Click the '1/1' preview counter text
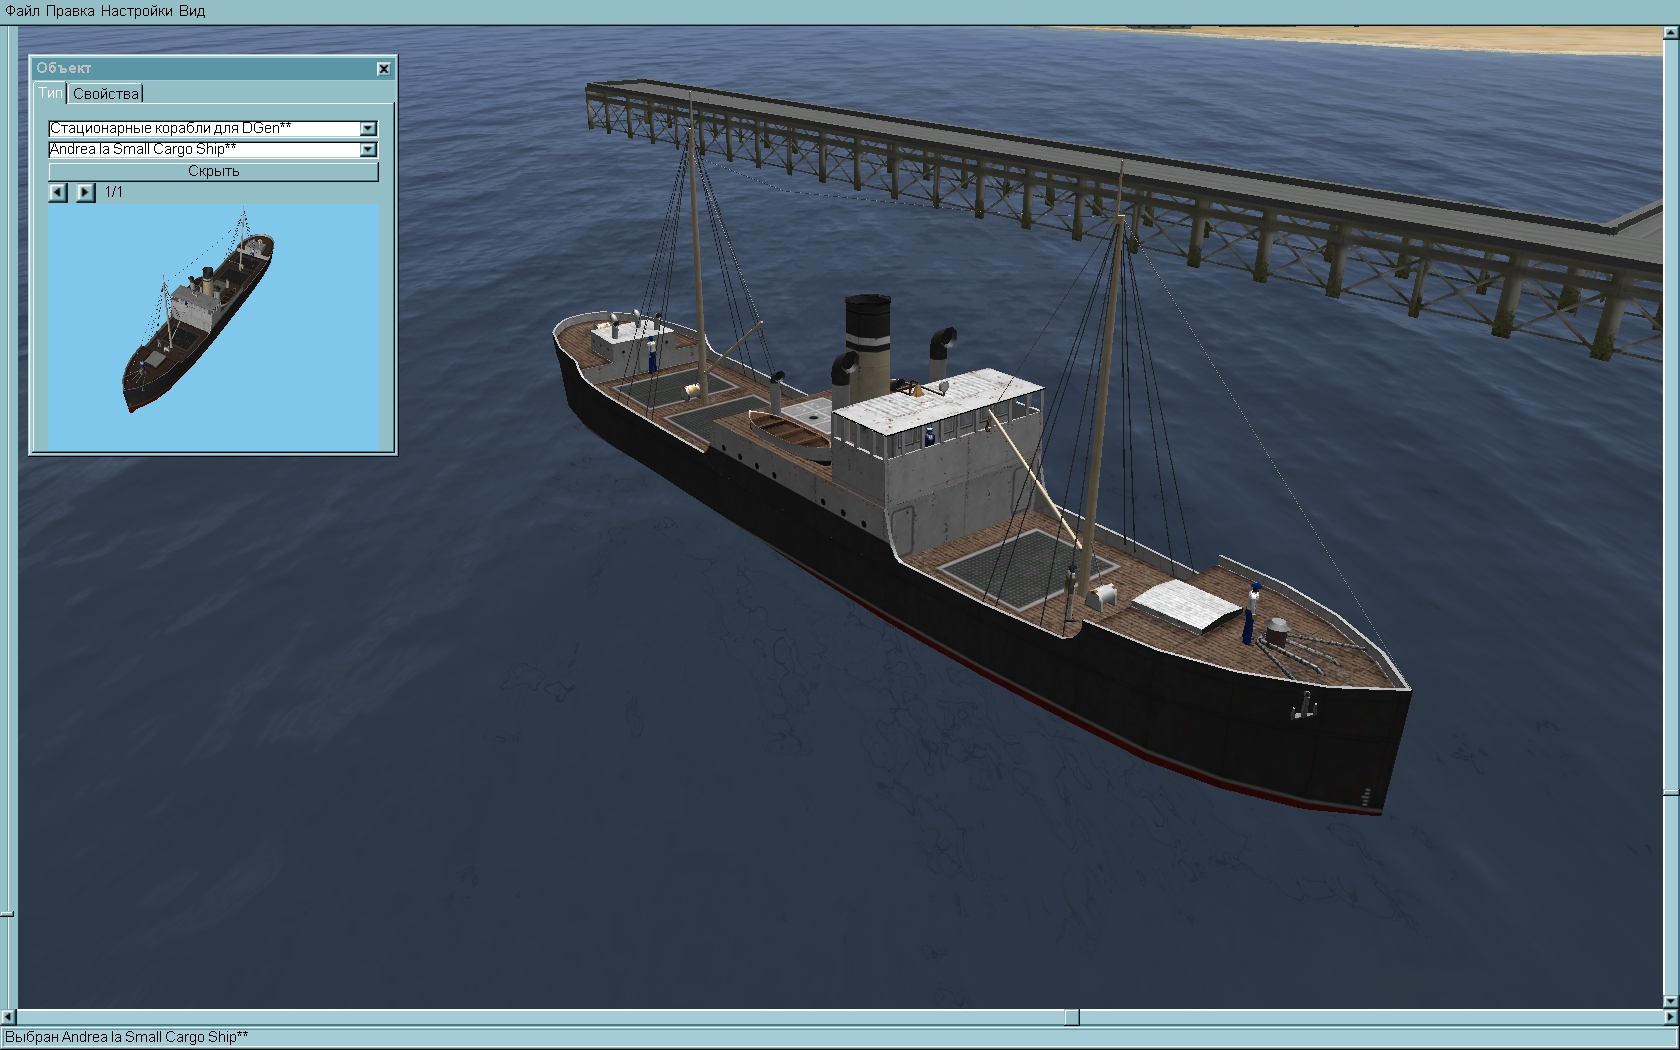Viewport: 1680px width, 1050px height. pos(114,192)
